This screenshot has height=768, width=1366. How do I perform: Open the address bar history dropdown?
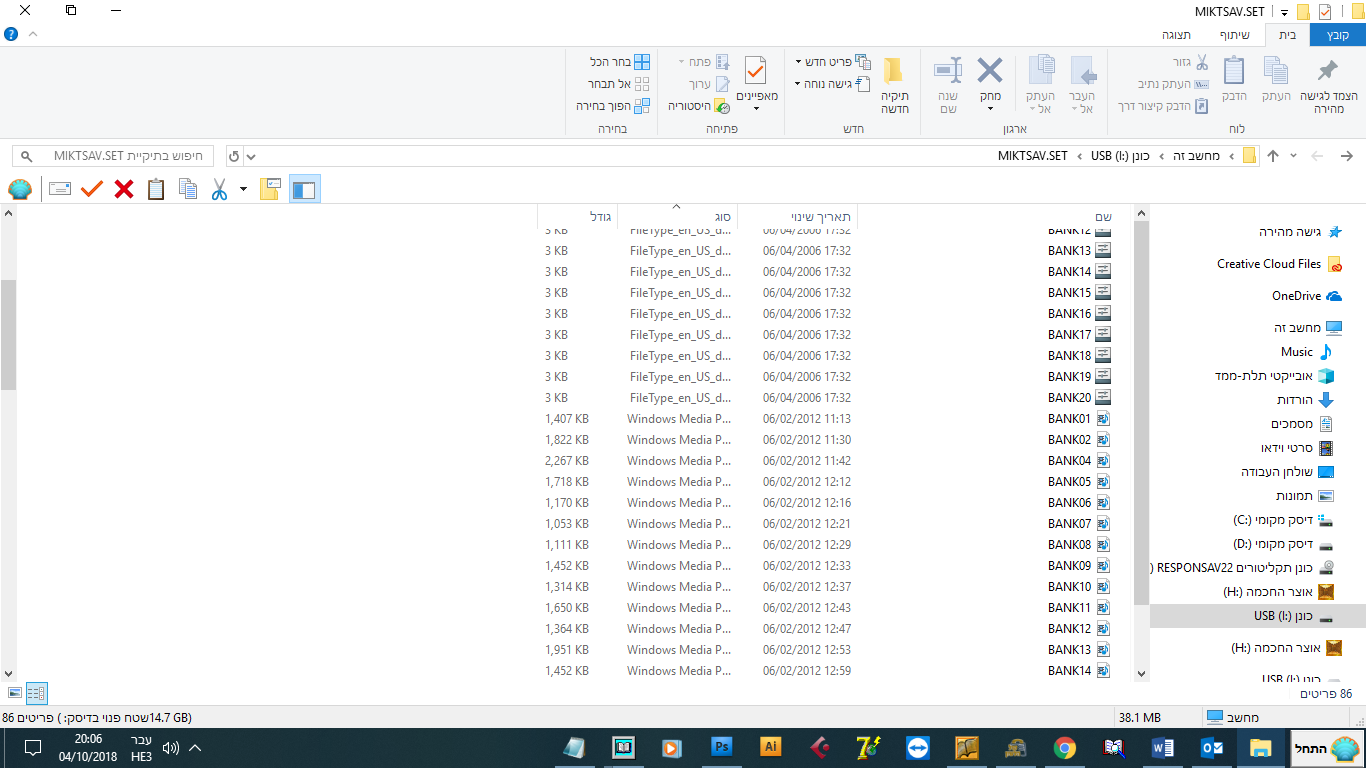pos(251,156)
